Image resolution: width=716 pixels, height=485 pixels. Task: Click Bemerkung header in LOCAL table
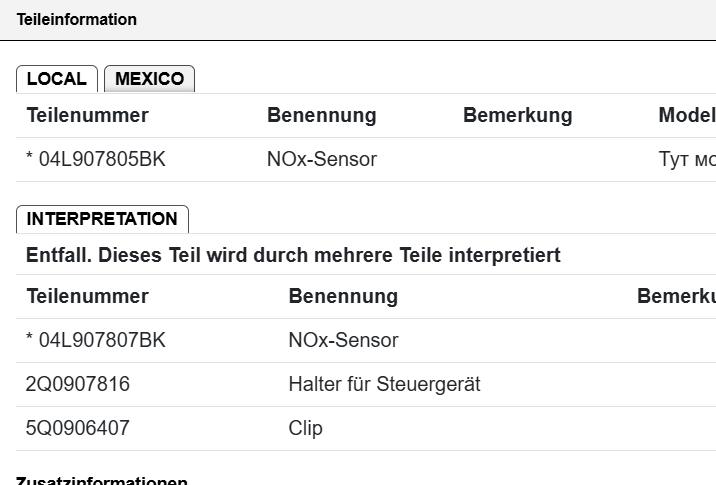click(x=517, y=115)
